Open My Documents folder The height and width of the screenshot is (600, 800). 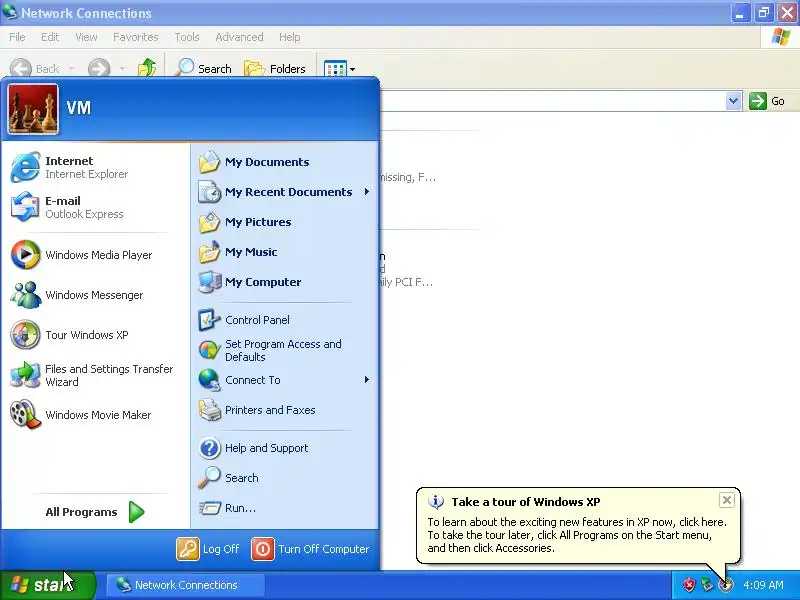pyautogui.click(x=284, y=162)
